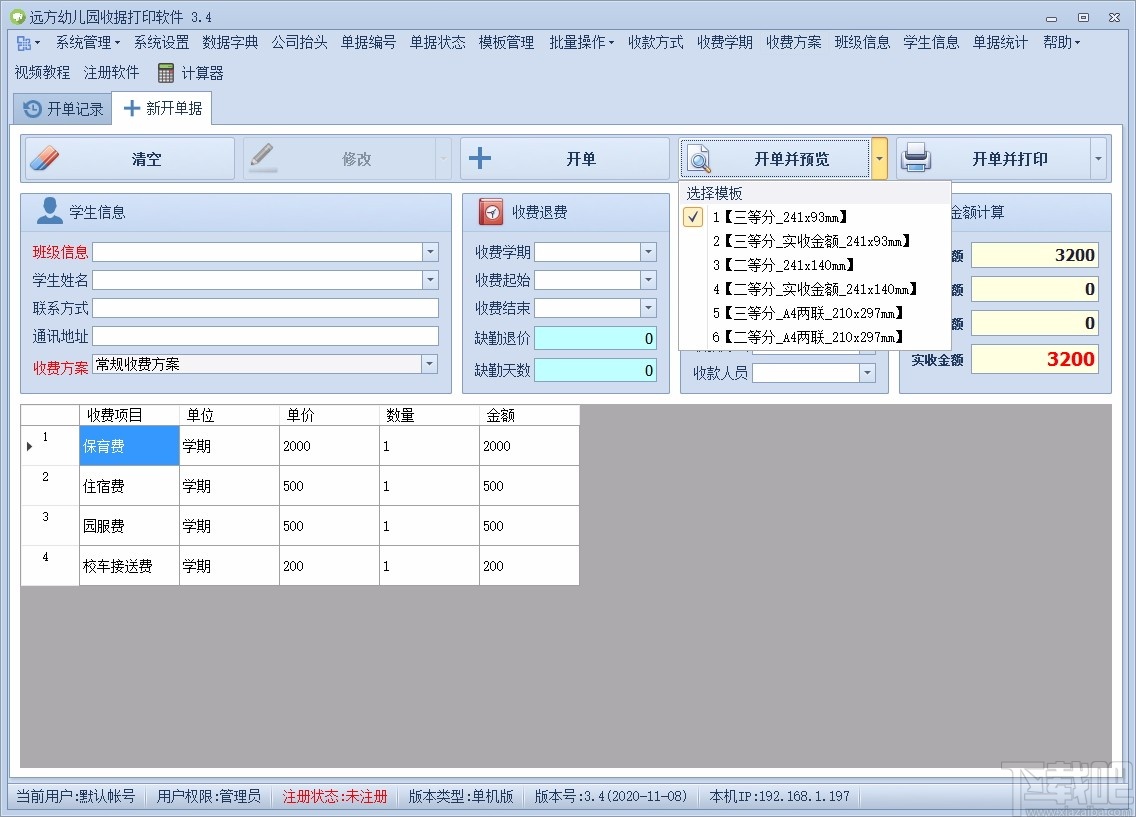
Task: Open the 批量操作 menu
Action: [x=581, y=43]
